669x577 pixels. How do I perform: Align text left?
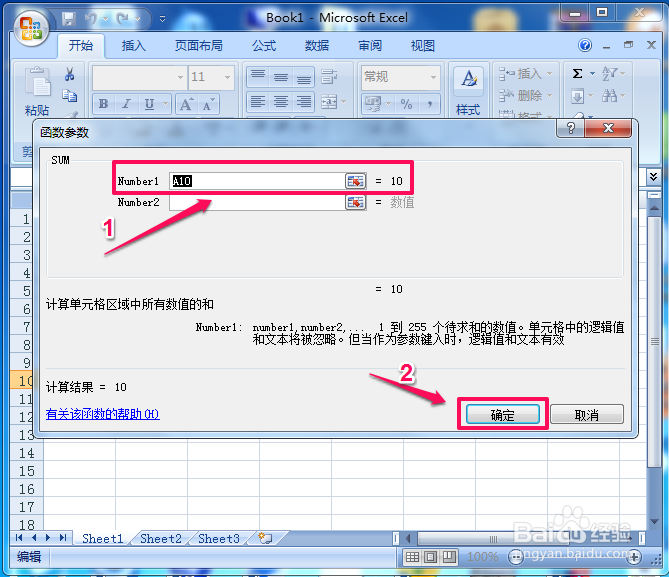pos(258,102)
